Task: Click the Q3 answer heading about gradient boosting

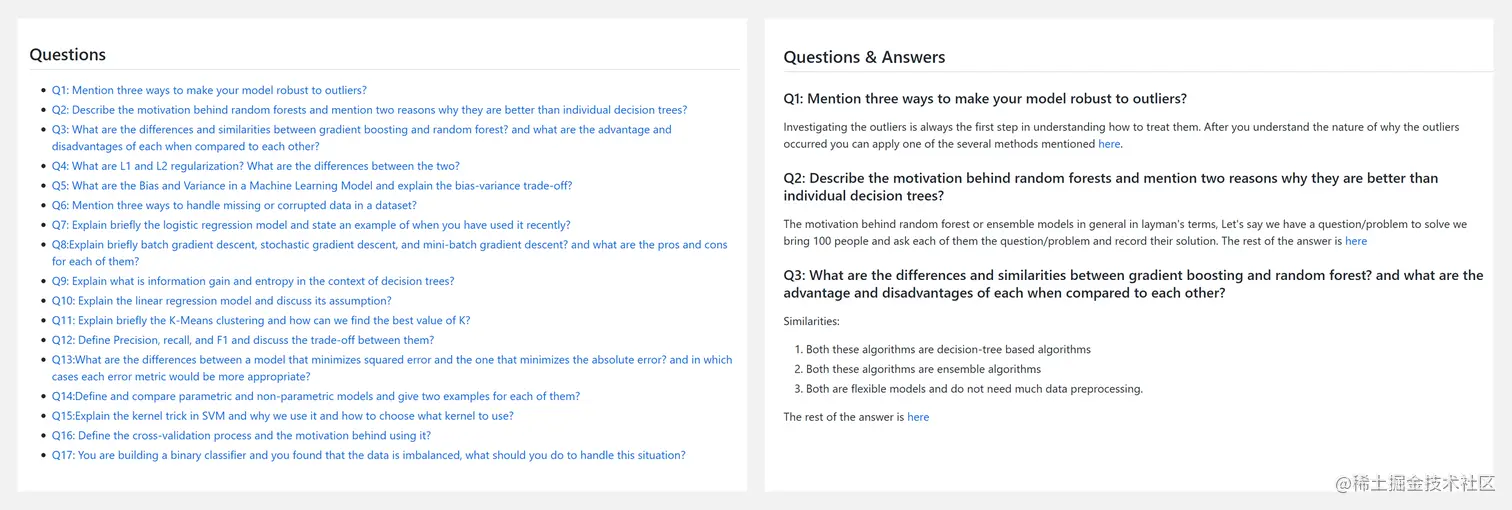Action: pos(1133,284)
